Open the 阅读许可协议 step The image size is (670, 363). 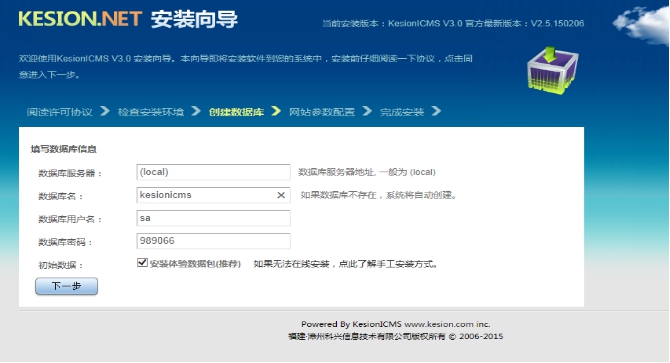pos(59,112)
